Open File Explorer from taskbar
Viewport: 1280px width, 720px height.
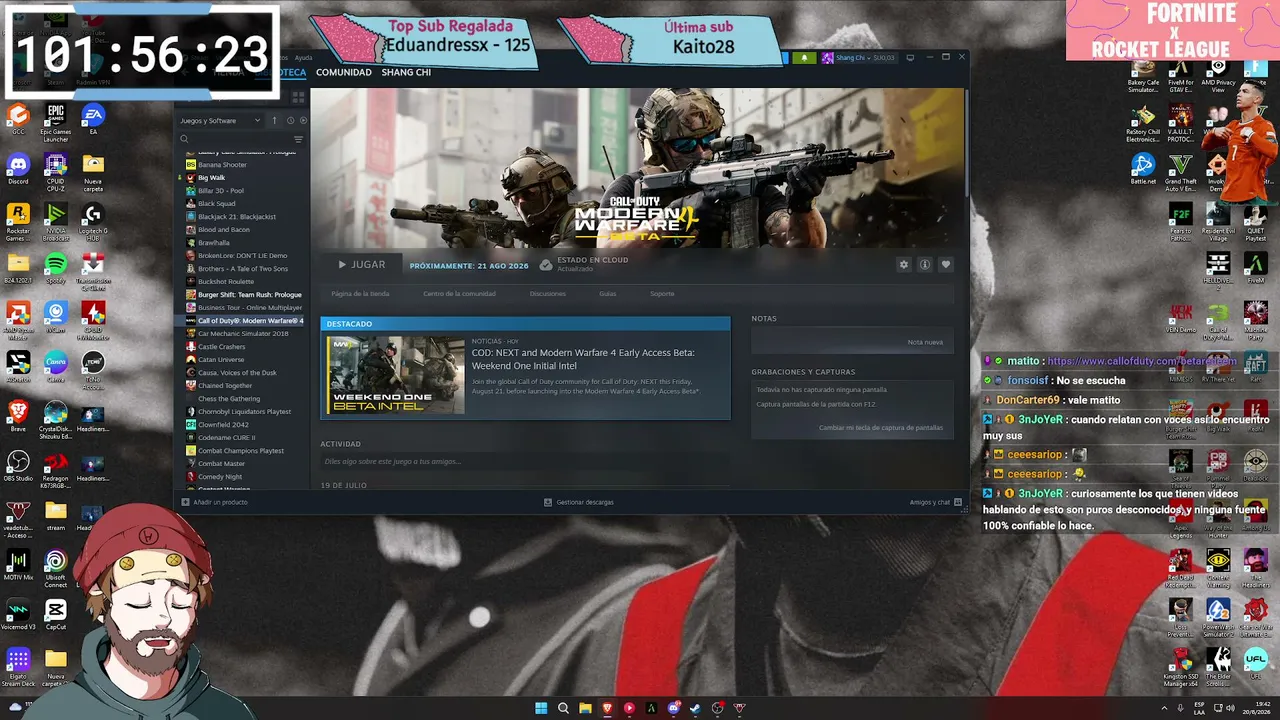pyautogui.click(x=585, y=708)
